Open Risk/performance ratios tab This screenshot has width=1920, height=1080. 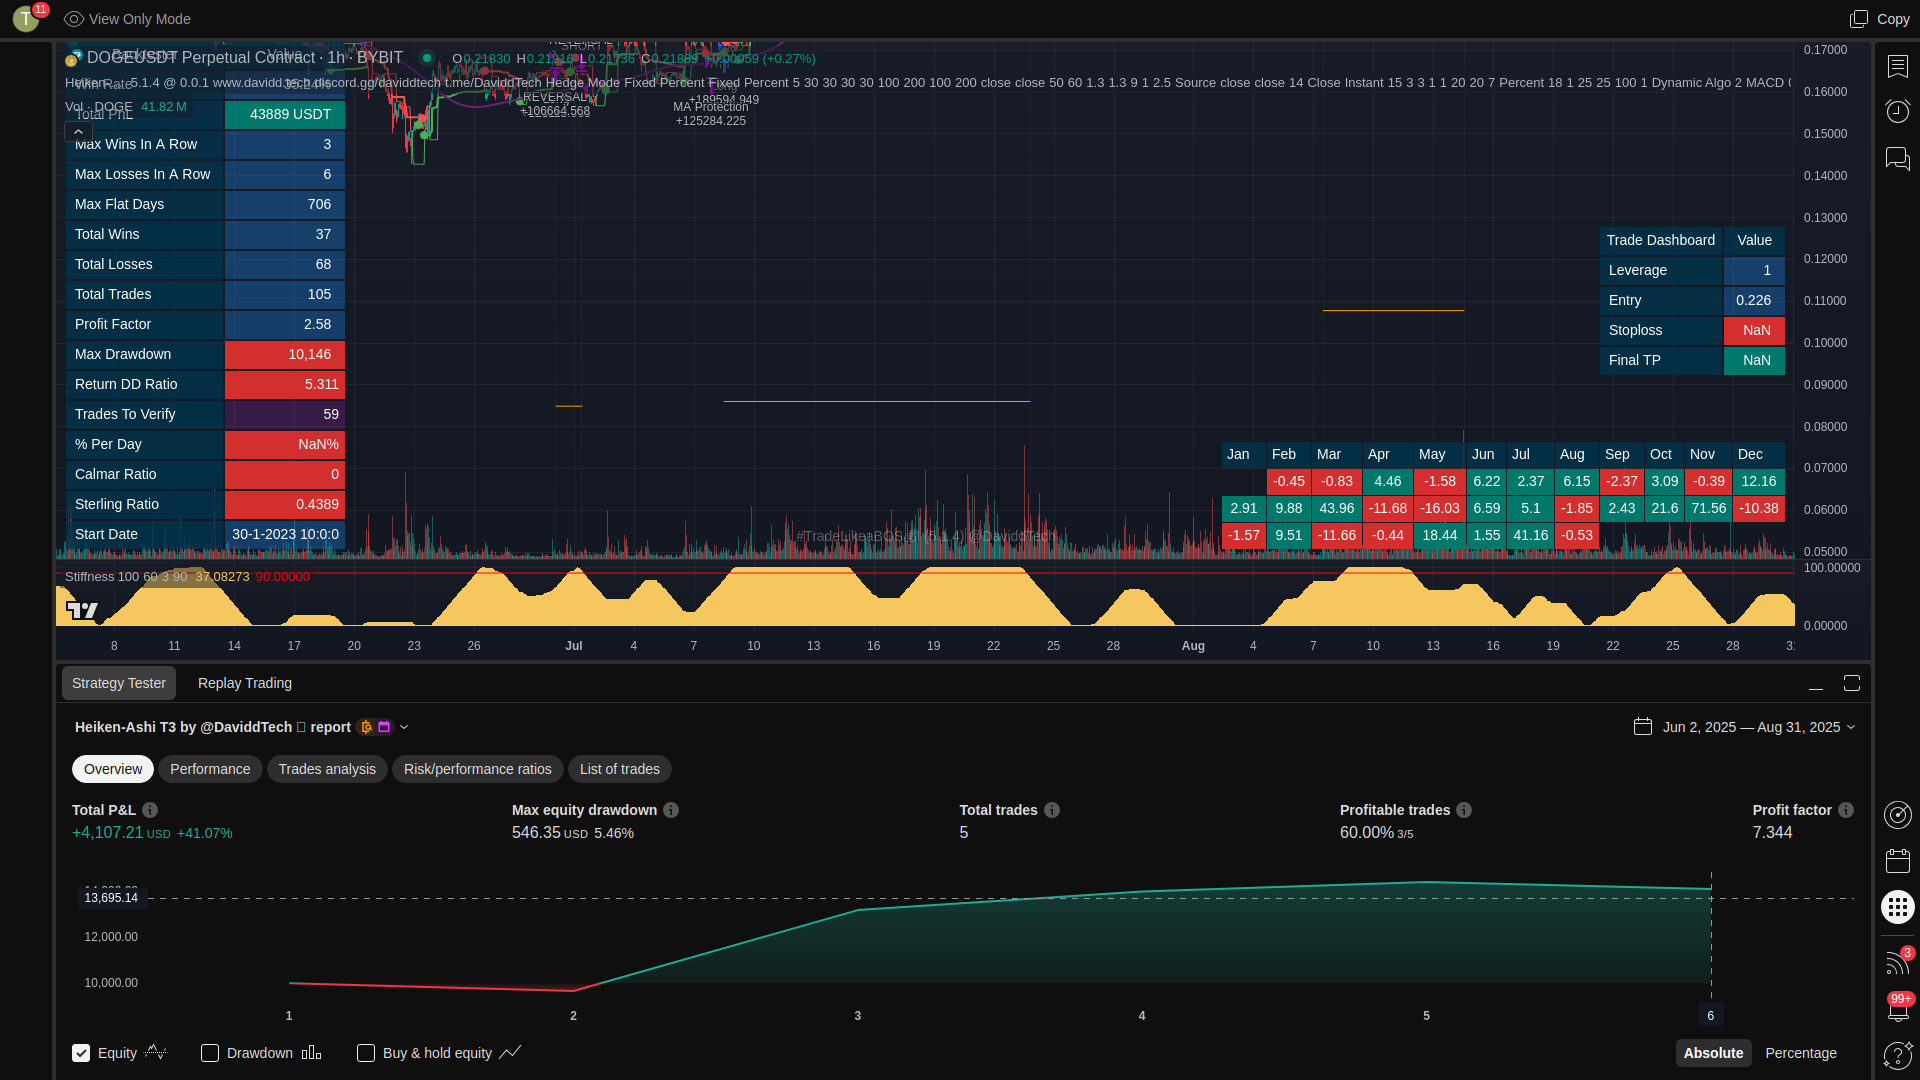(x=478, y=769)
